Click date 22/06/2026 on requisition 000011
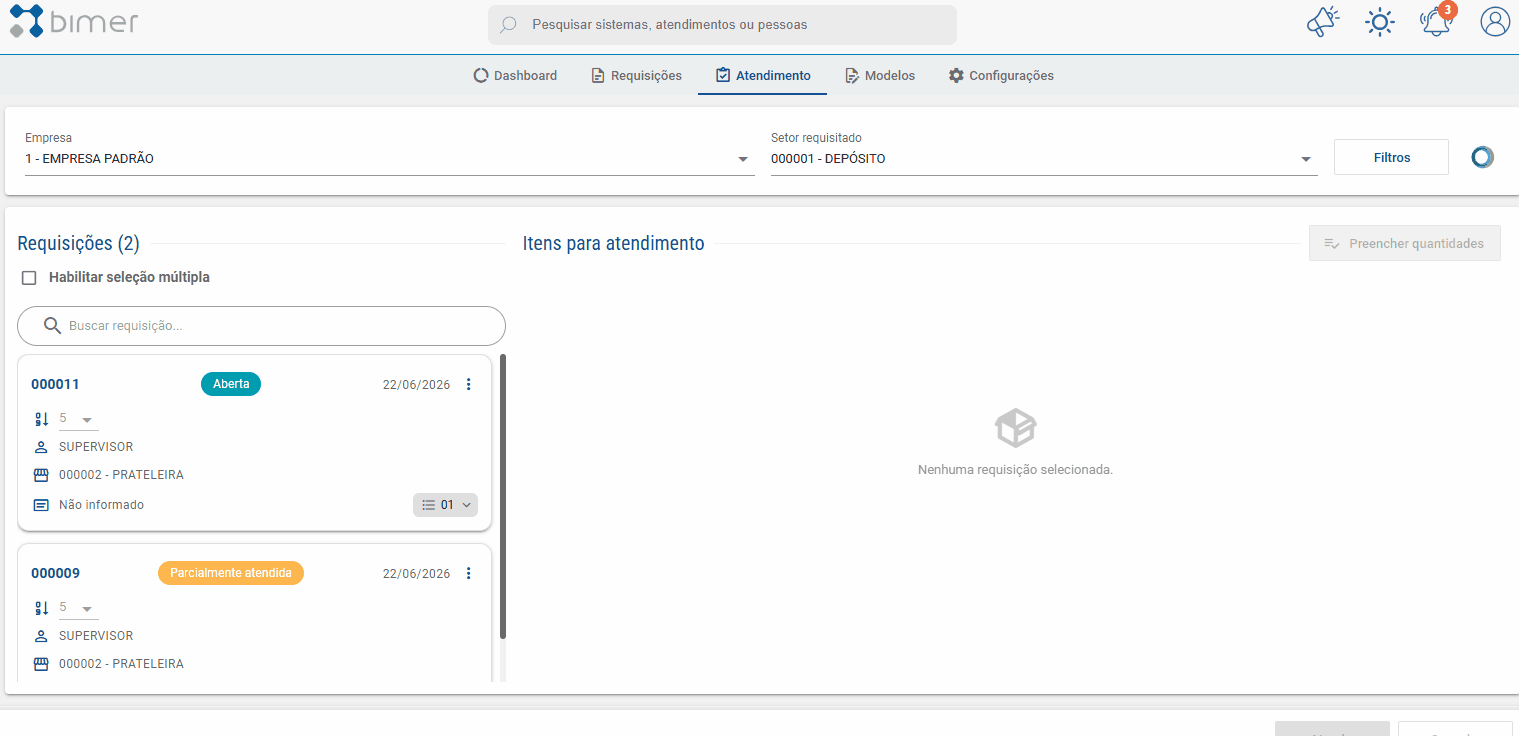The image size is (1519, 736). (x=416, y=385)
